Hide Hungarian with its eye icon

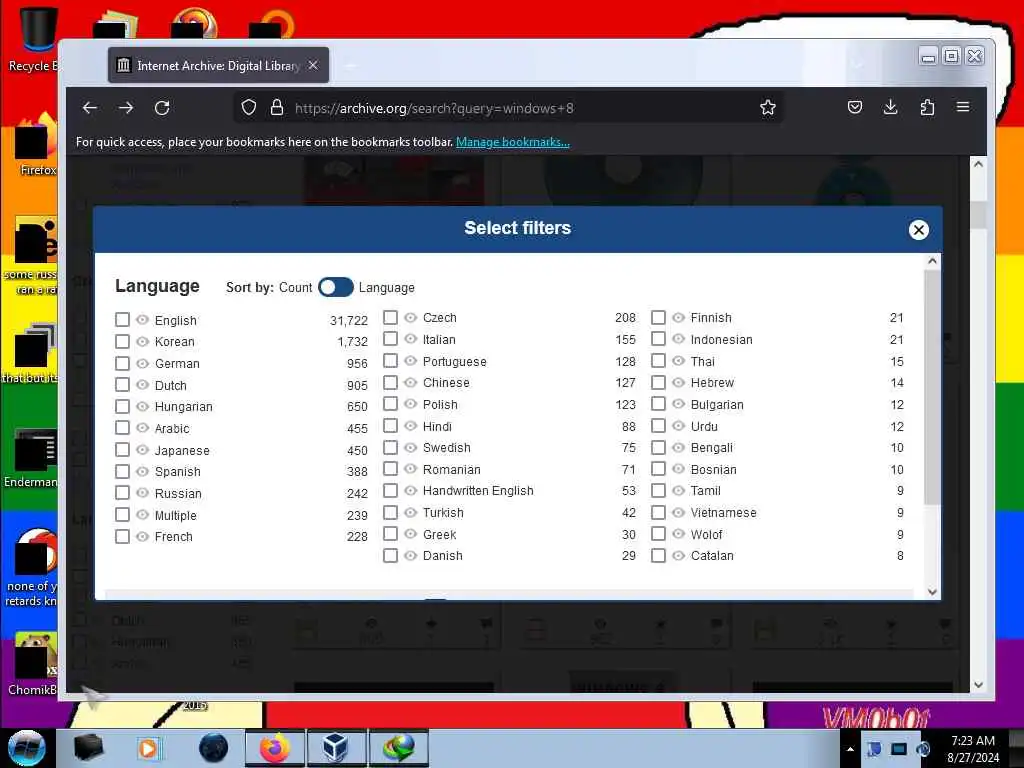point(142,406)
